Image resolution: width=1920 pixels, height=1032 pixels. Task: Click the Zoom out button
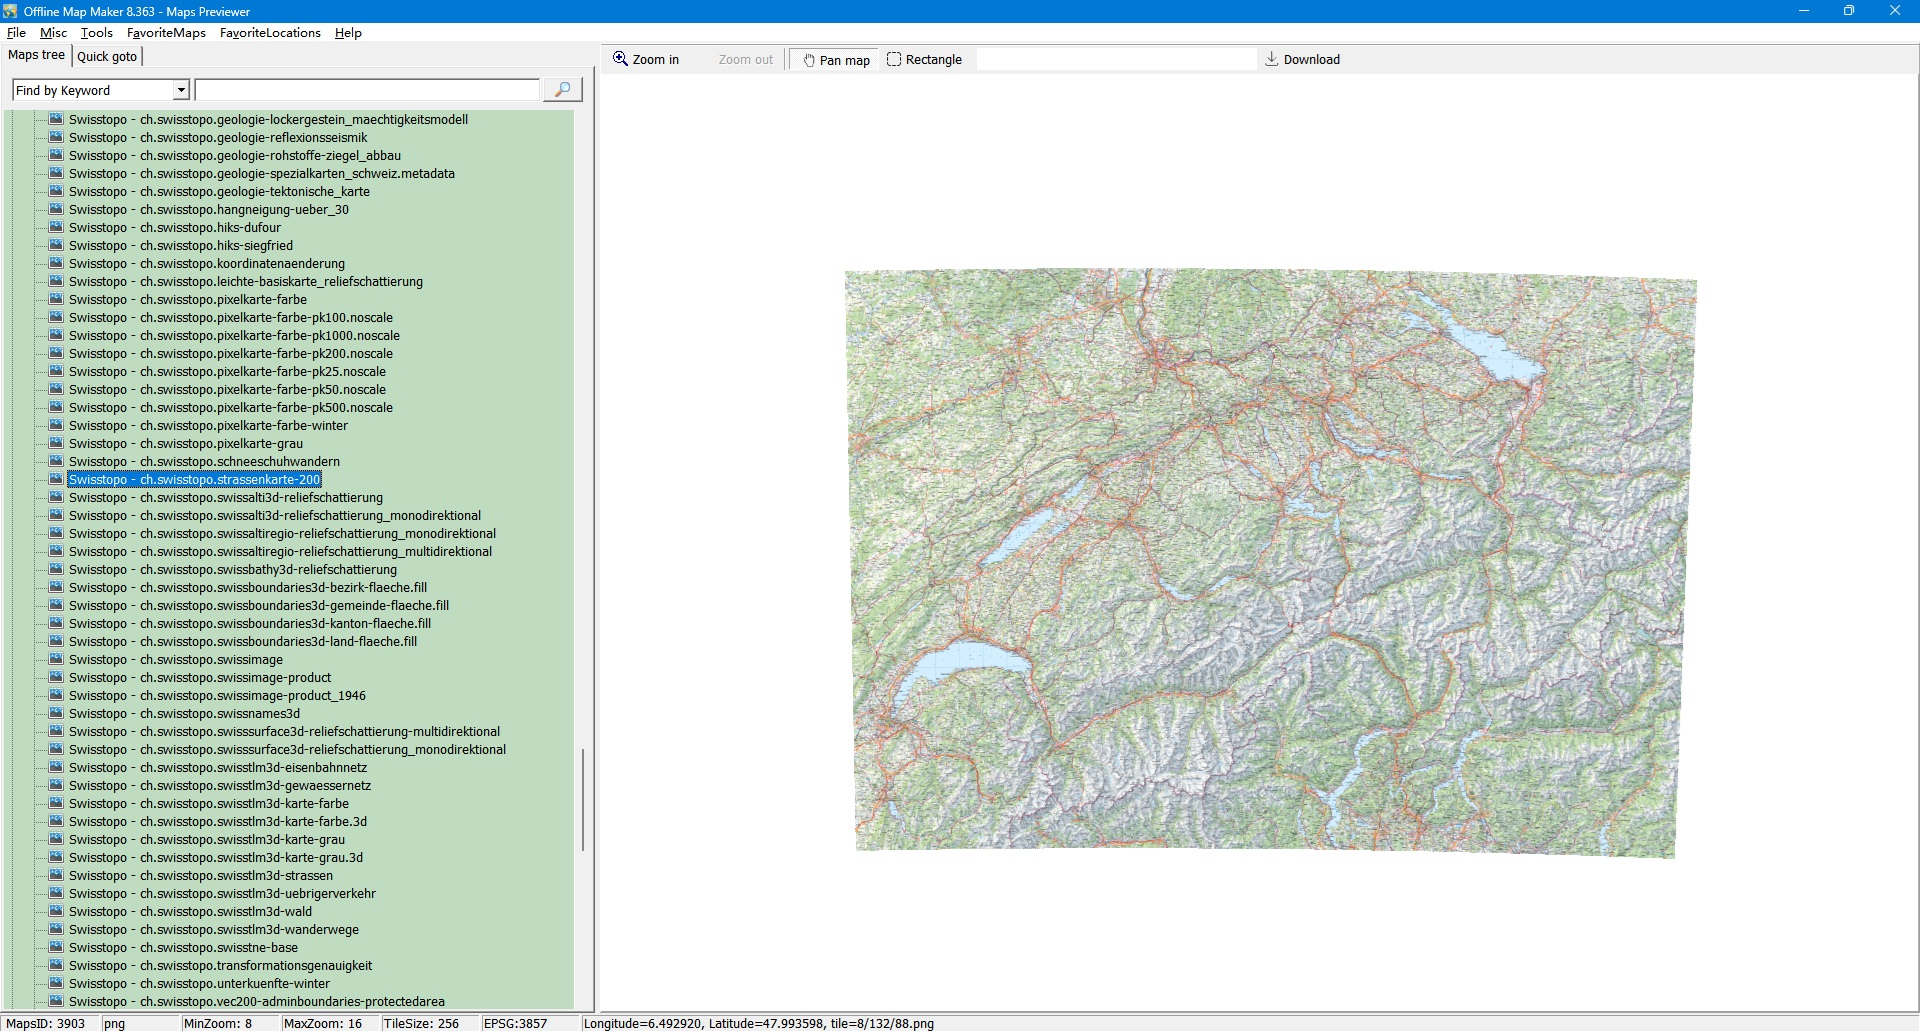point(745,60)
